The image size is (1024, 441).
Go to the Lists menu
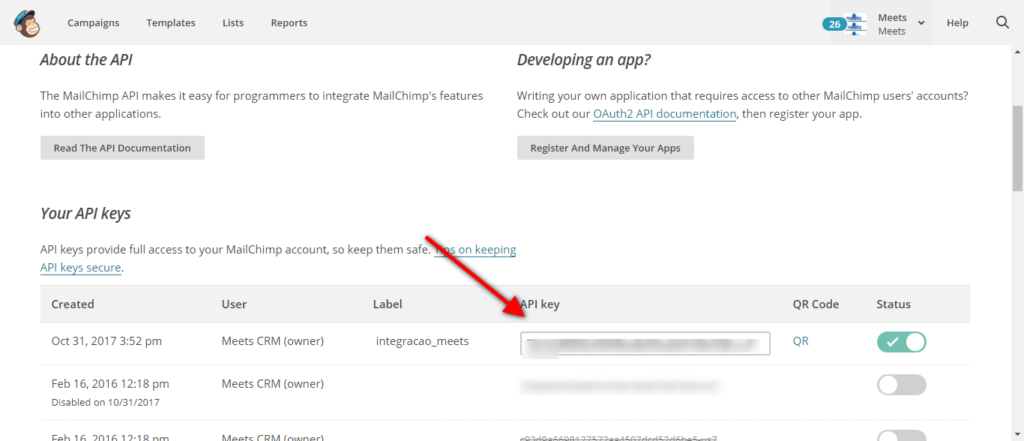[x=233, y=23]
